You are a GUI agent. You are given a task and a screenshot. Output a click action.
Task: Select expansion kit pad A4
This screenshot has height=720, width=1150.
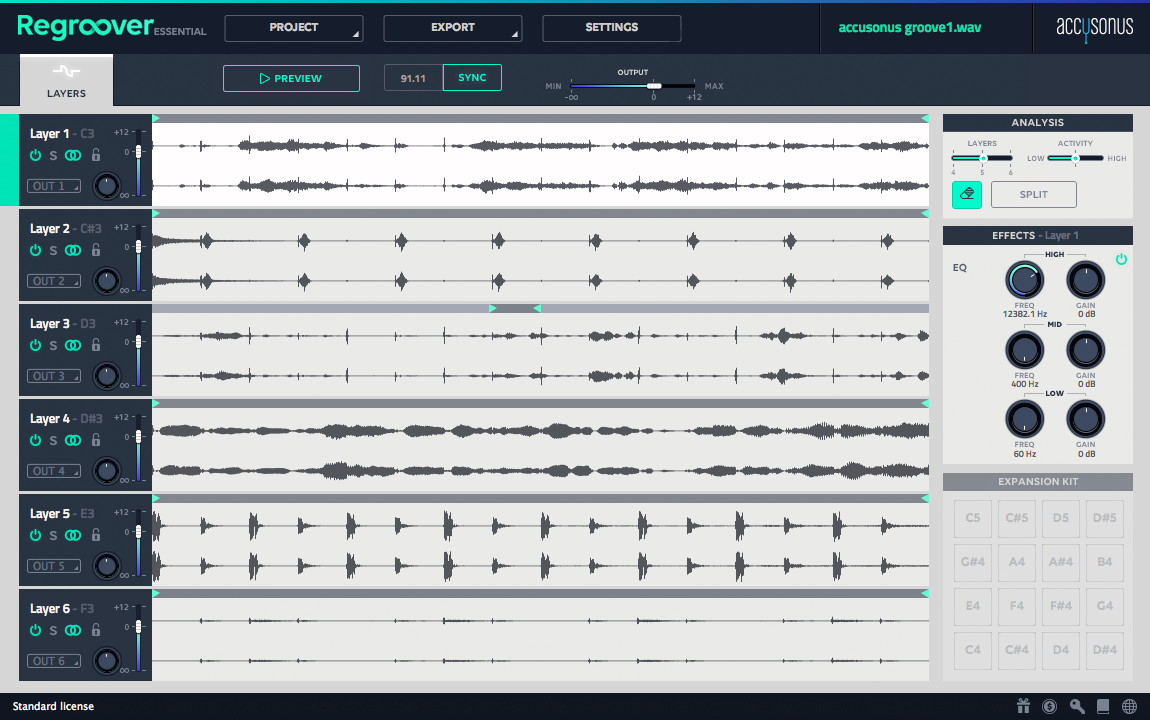click(x=1017, y=562)
